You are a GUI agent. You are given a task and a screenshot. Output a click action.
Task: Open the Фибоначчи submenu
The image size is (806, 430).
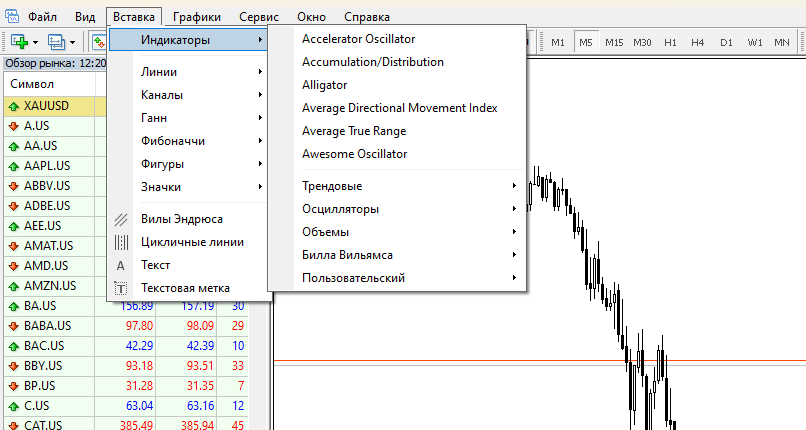[x=188, y=141]
